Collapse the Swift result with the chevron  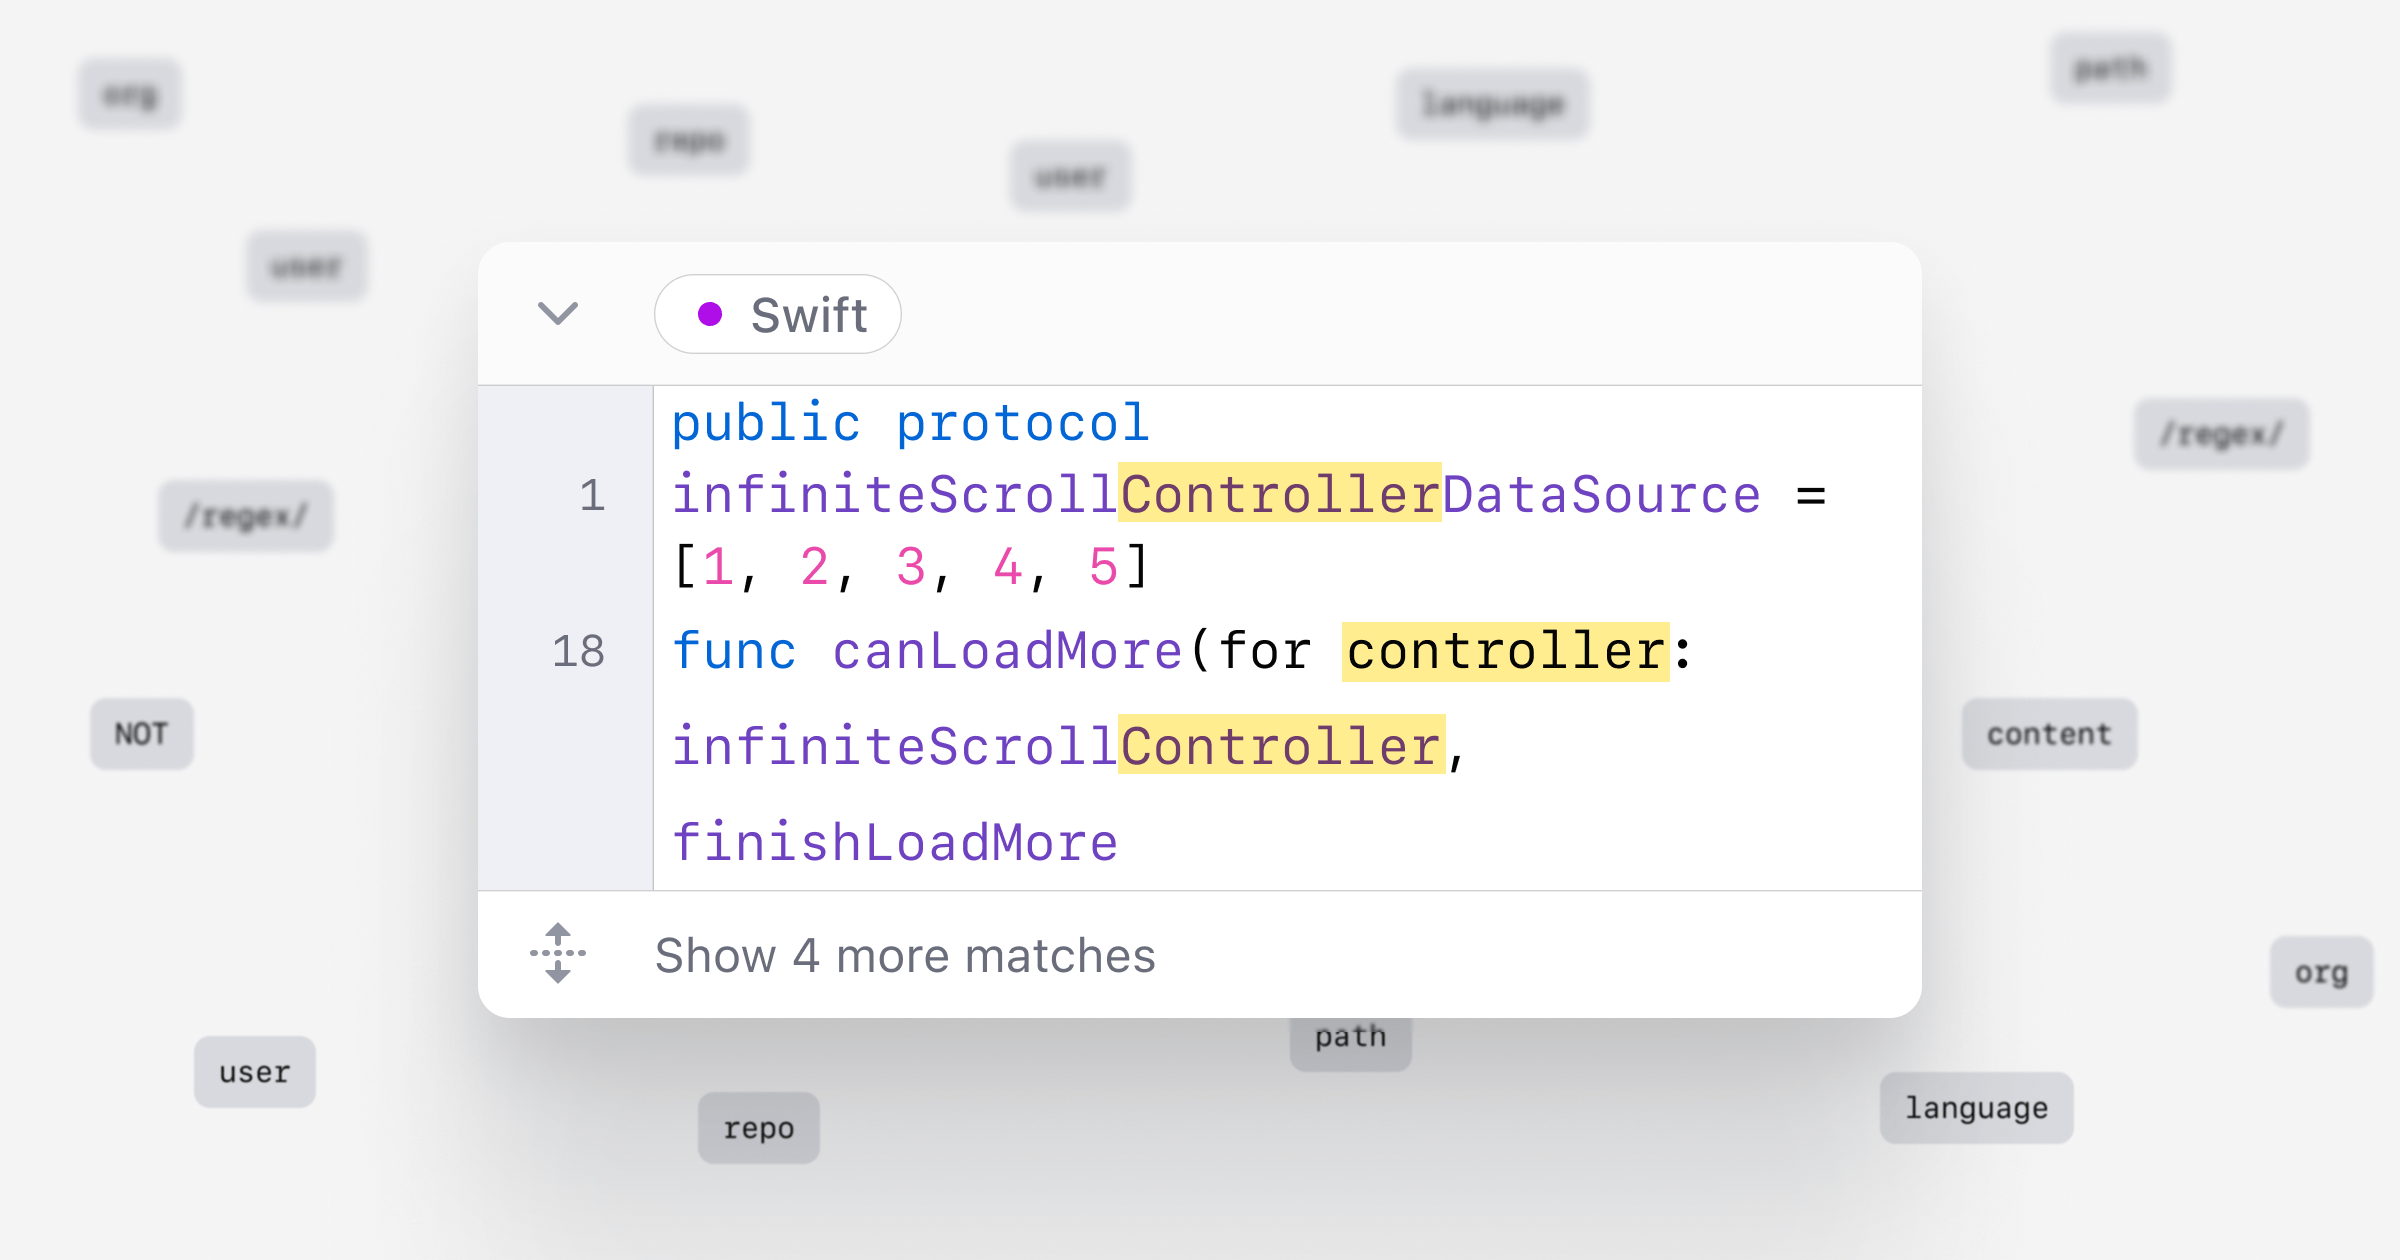[x=558, y=314]
